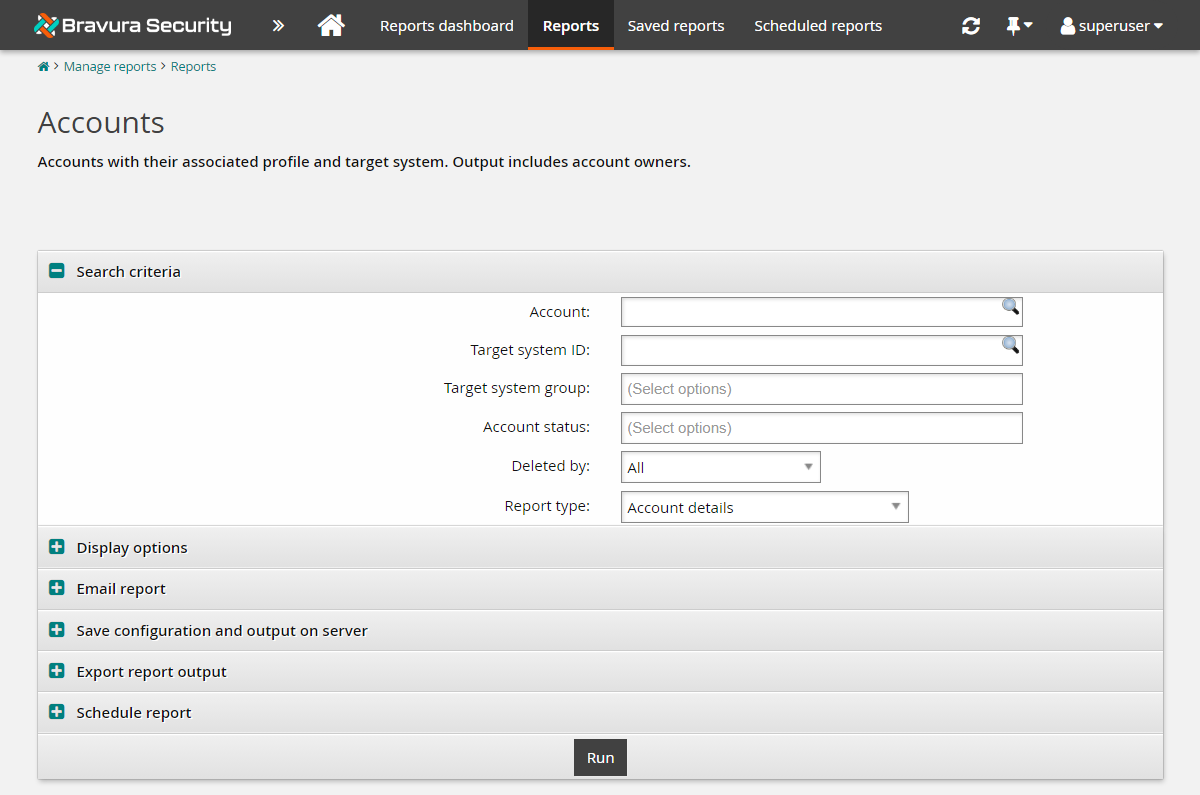Click the Bravura Security logo

(131, 25)
